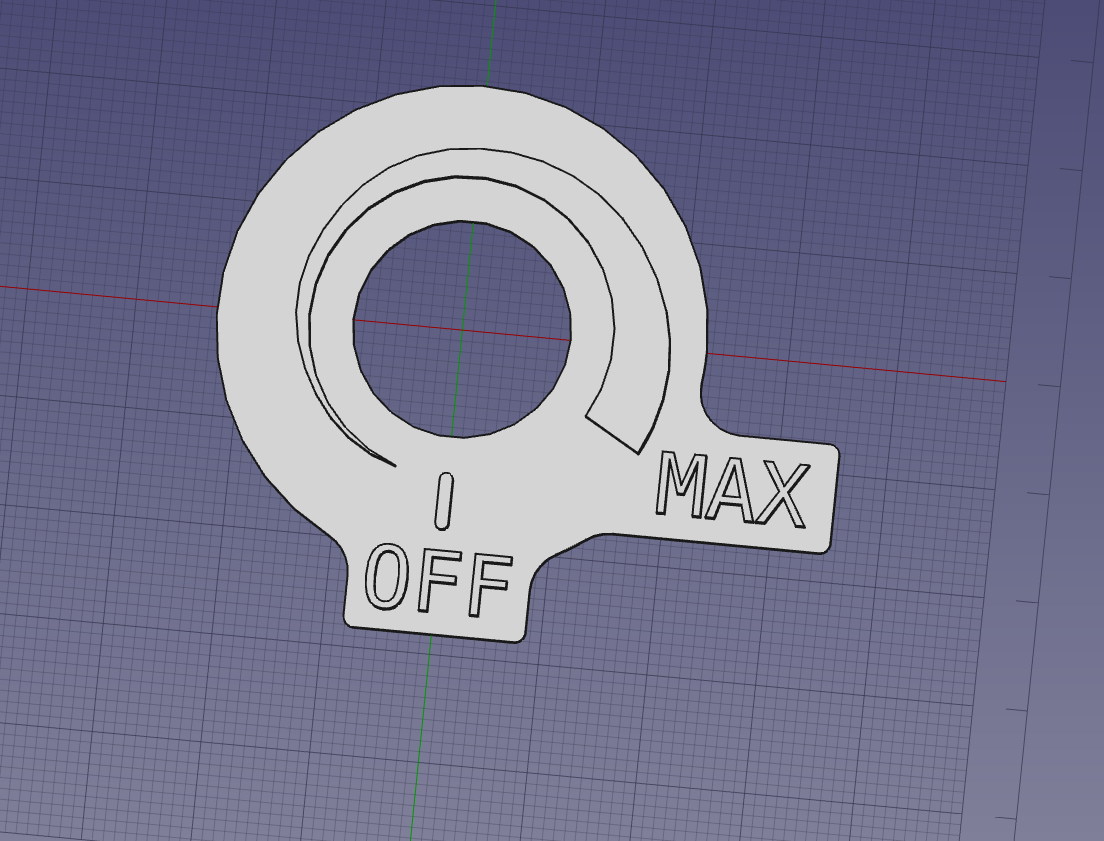Click the wide end of the tapered arc

(615, 430)
